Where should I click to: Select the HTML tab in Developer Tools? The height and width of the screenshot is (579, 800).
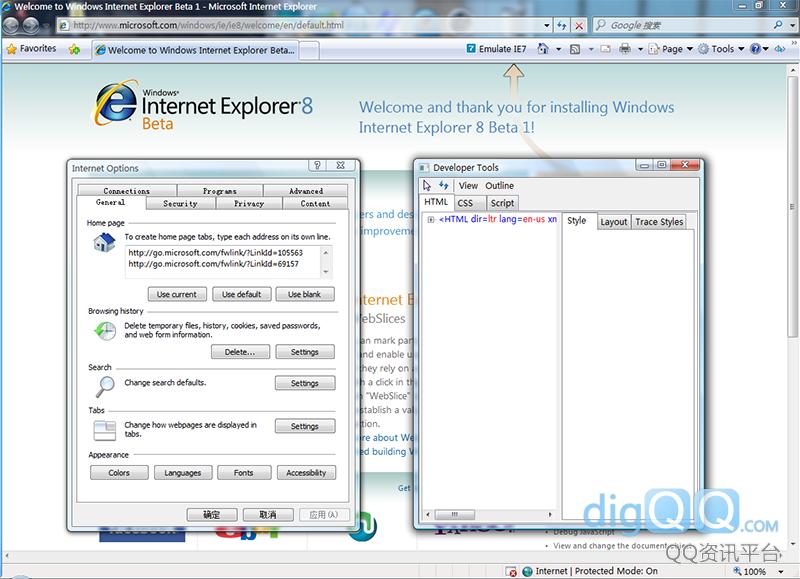tap(436, 202)
